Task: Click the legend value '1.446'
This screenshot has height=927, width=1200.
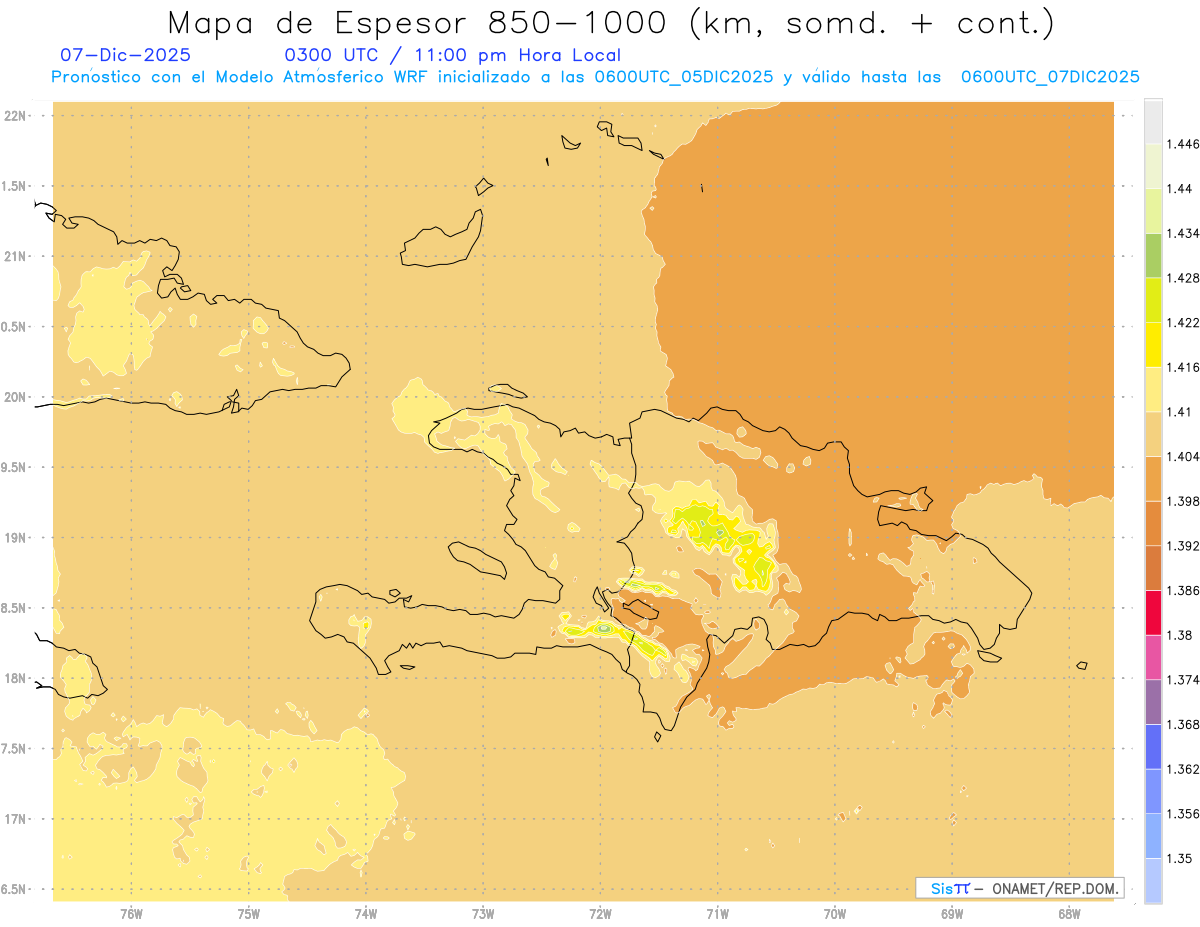Action: pos(1182,144)
